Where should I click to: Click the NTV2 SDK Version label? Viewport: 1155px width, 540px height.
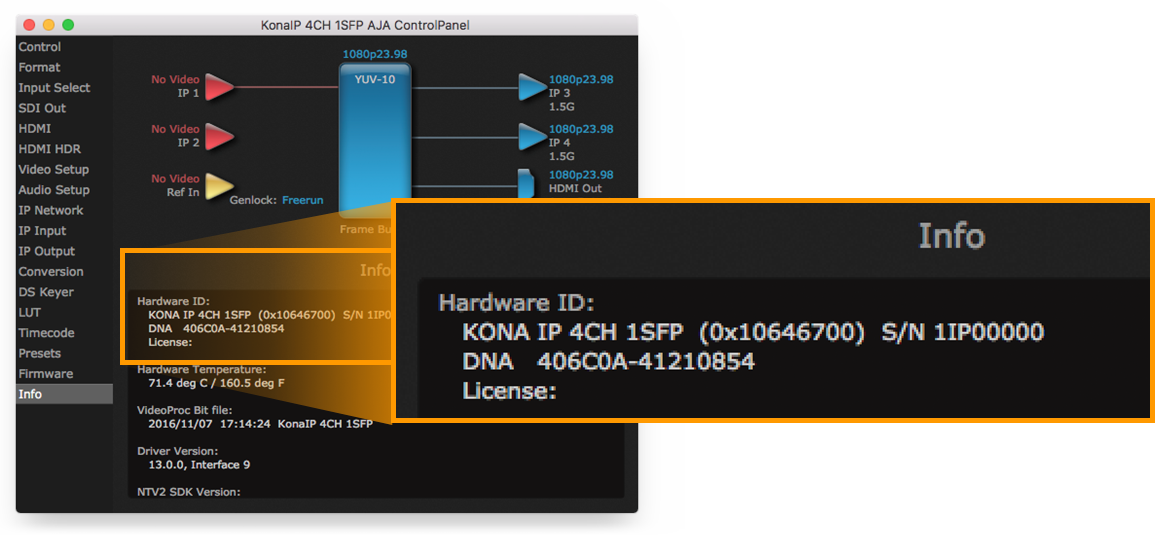(x=189, y=491)
